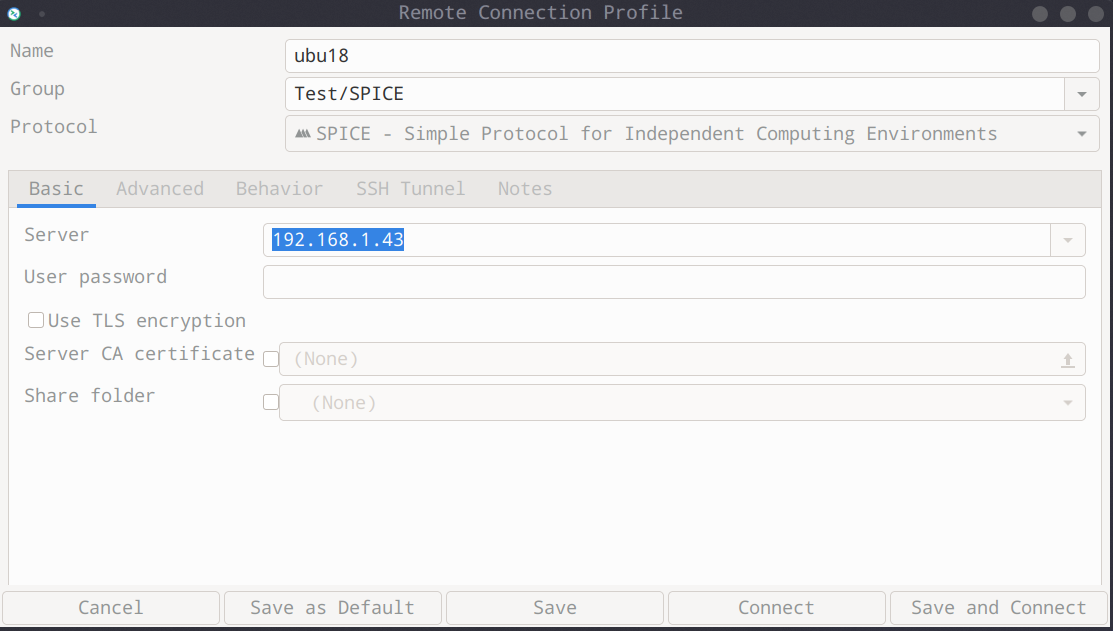Click the Cancel button
This screenshot has width=1113, height=631.
click(111, 608)
